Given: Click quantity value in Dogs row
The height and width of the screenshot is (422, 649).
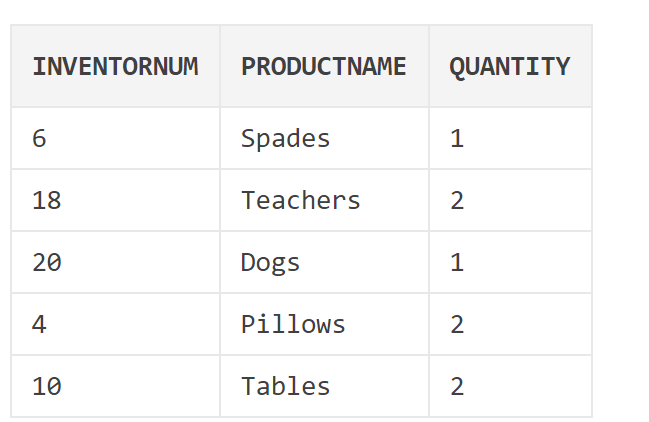Looking at the screenshot, I should tap(510, 262).
